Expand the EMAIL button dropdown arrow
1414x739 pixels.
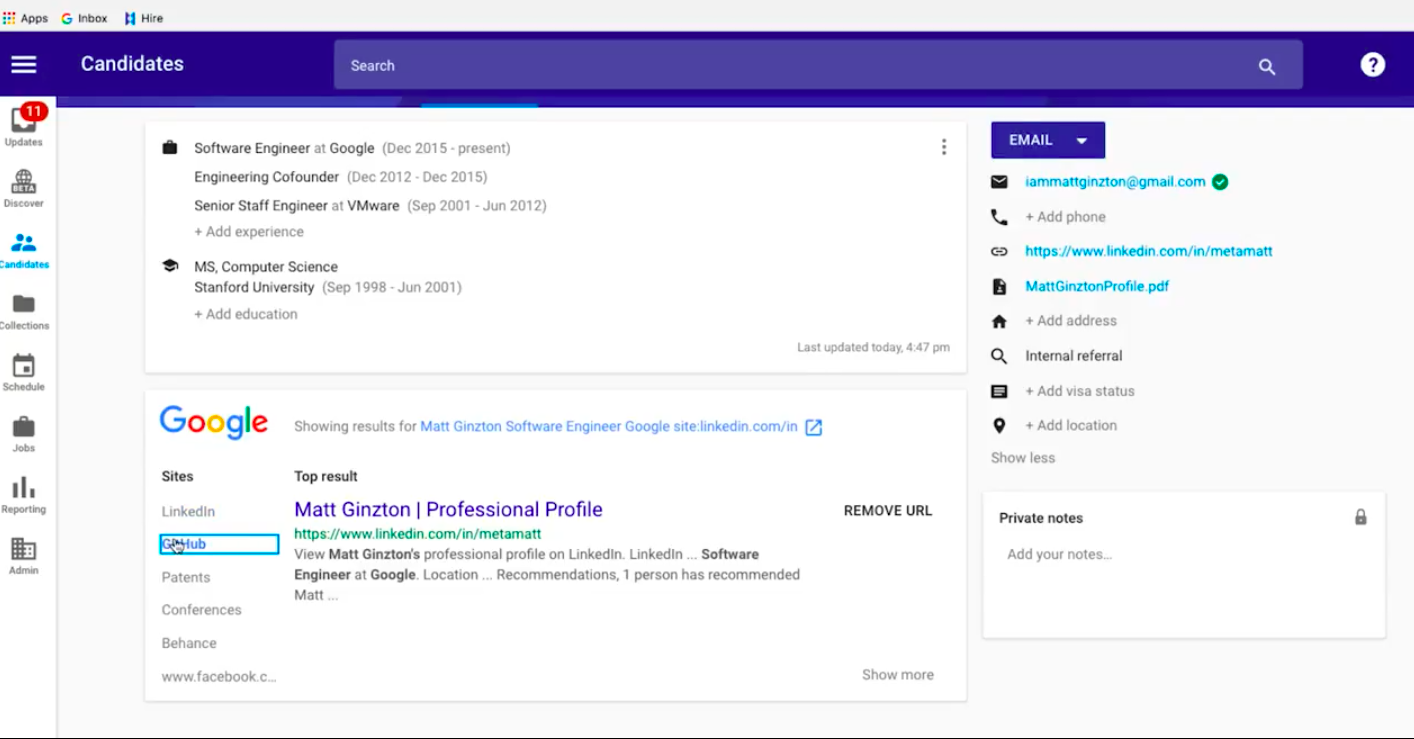pos(1082,141)
